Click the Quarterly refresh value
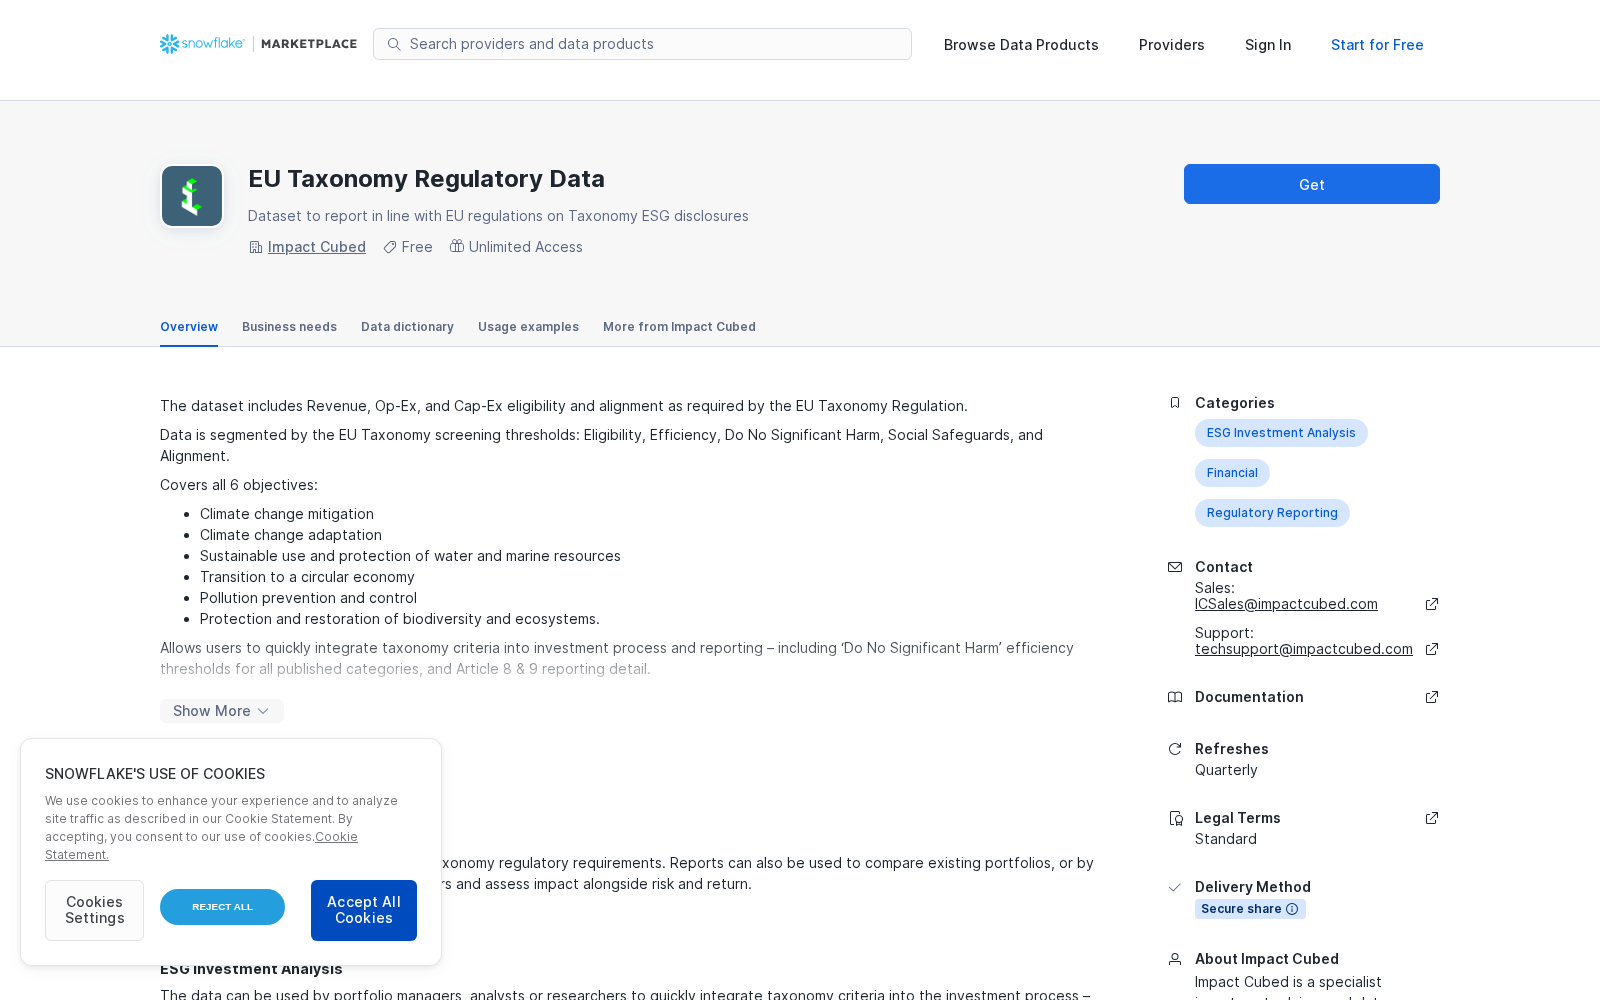The width and height of the screenshot is (1600, 1000). (x=1226, y=770)
